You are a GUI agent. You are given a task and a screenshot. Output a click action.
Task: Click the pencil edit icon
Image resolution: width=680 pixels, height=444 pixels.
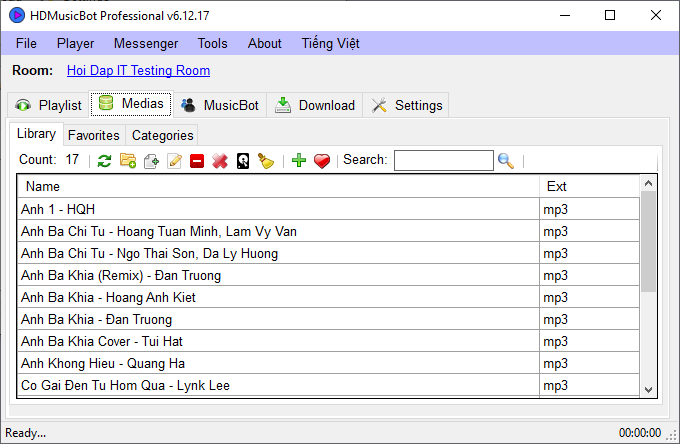coord(174,161)
